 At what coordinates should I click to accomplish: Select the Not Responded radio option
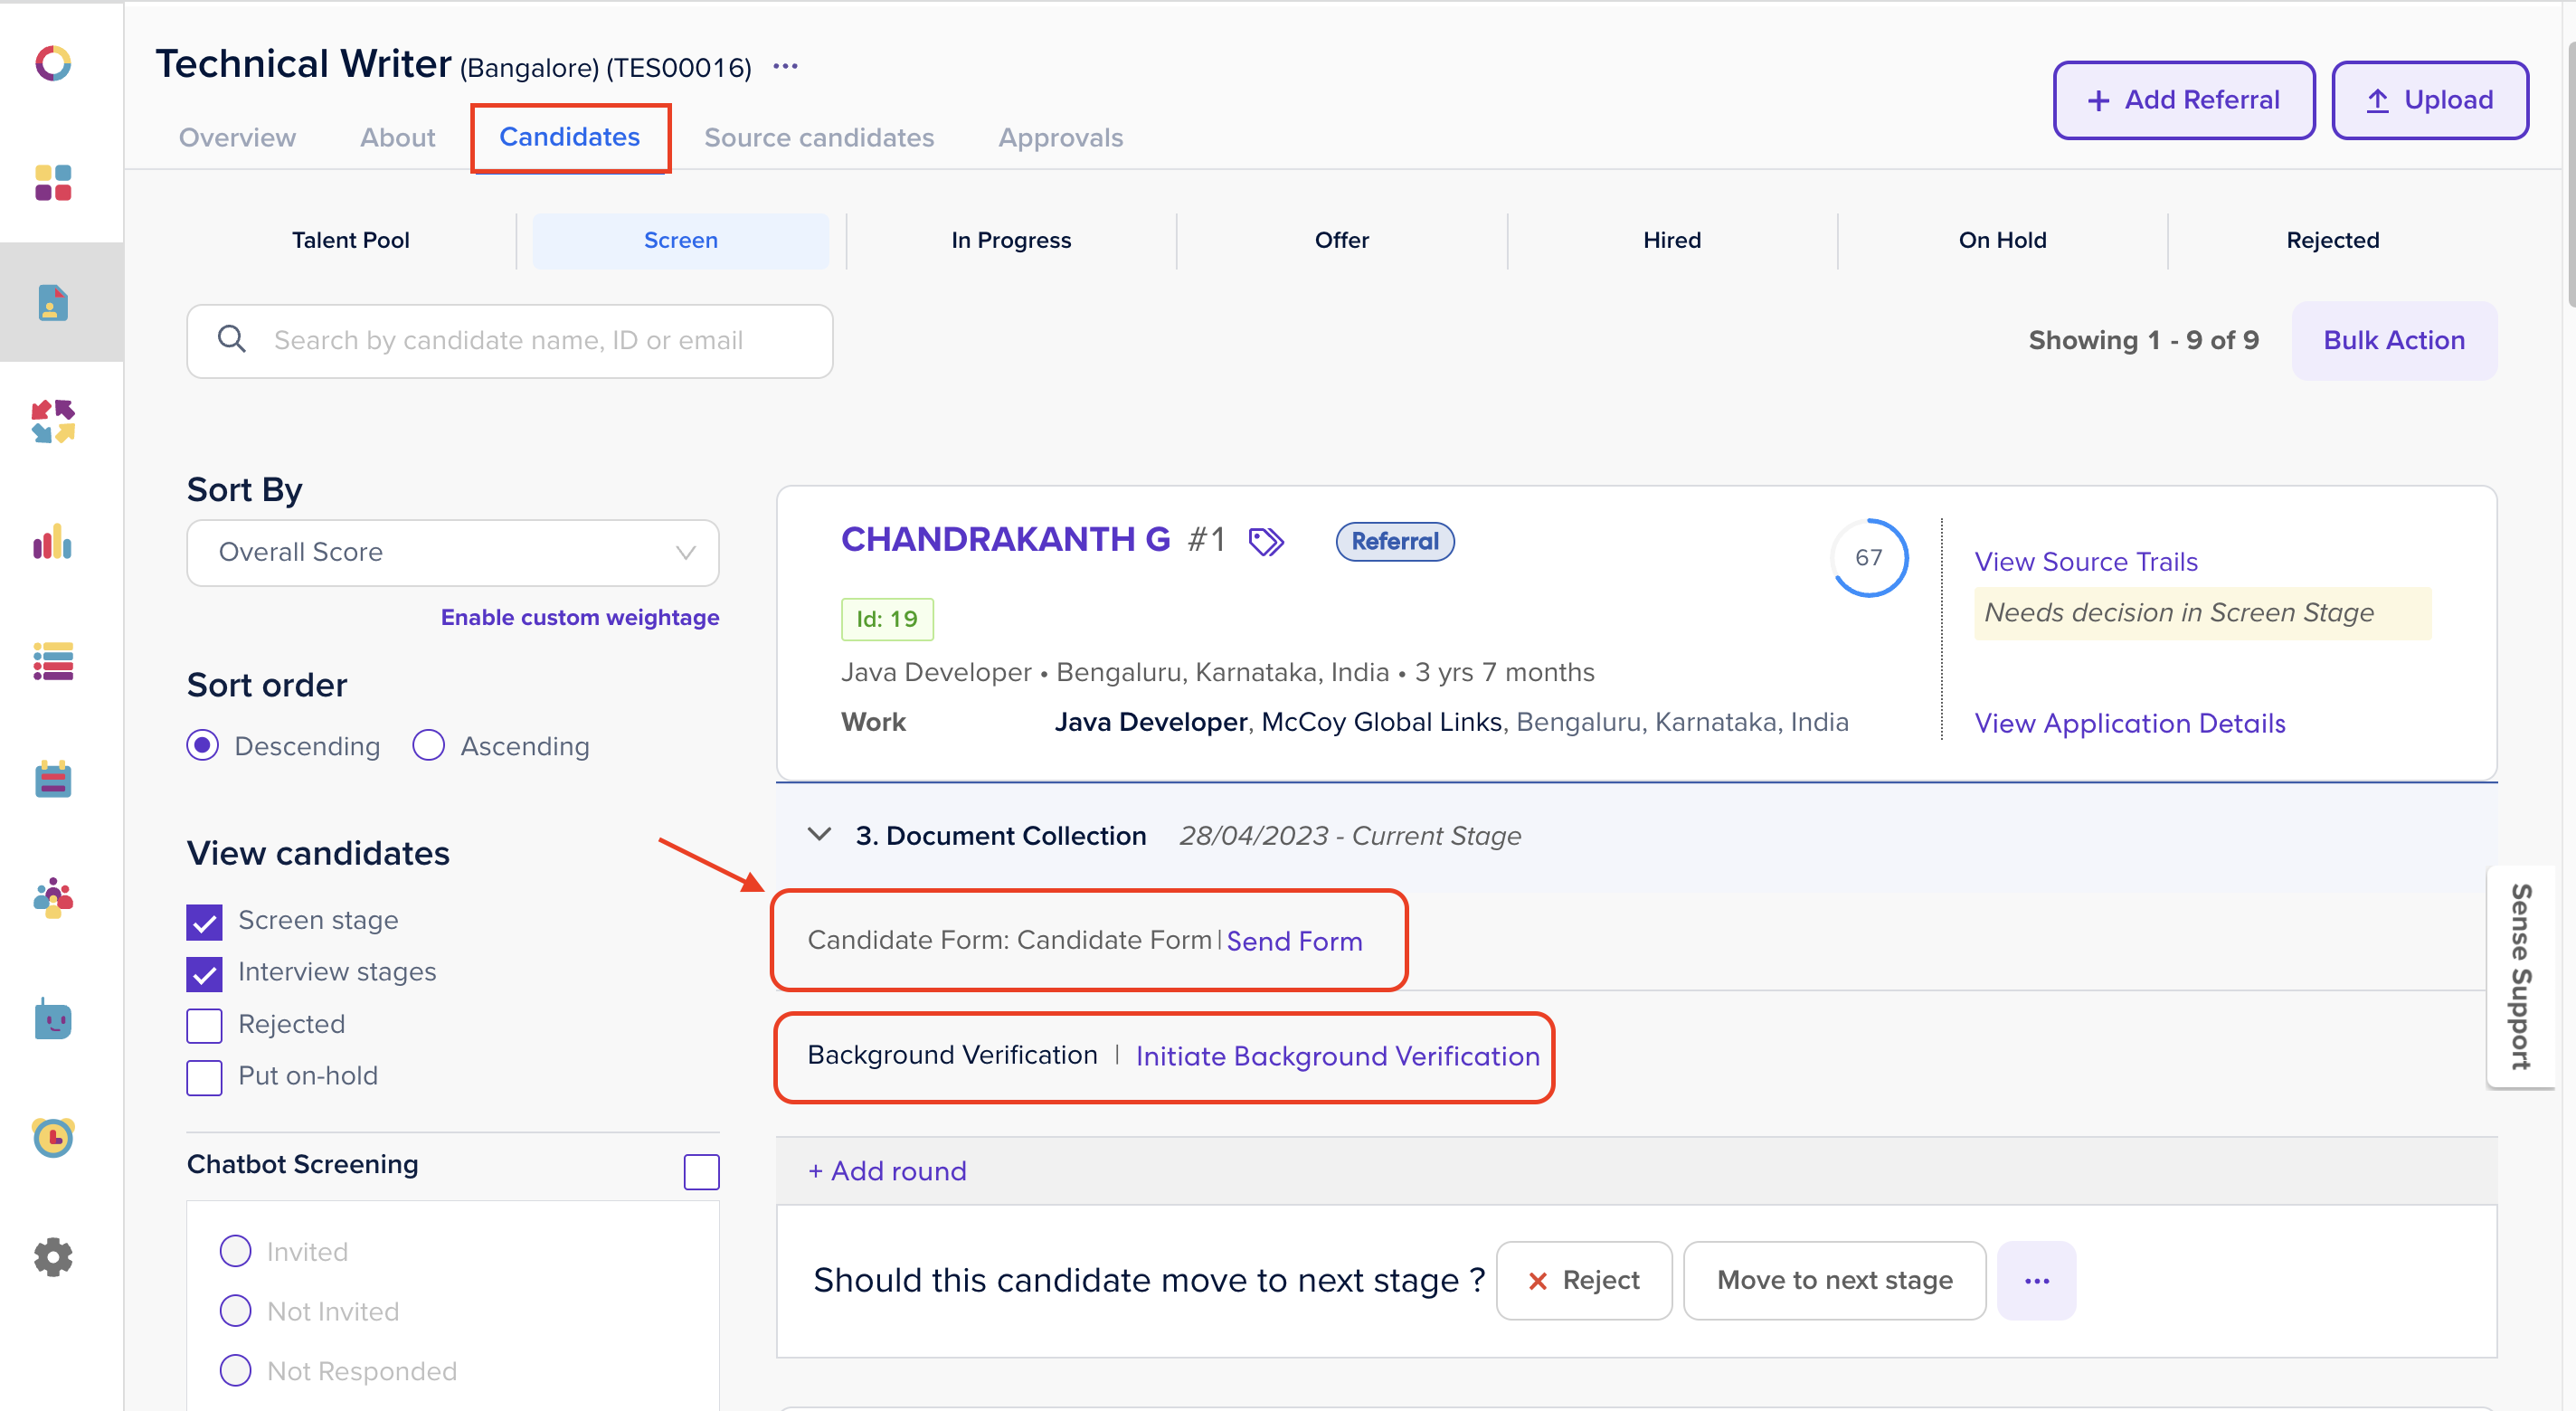[x=235, y=1370]
